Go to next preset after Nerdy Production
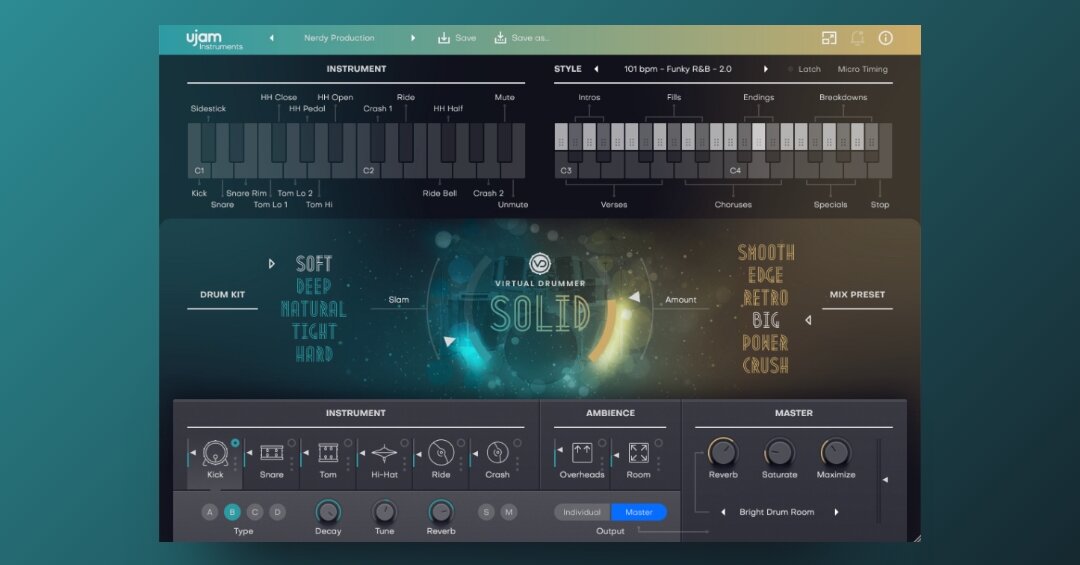Screen dimensions: 1080x565 (x=413, y=38)
